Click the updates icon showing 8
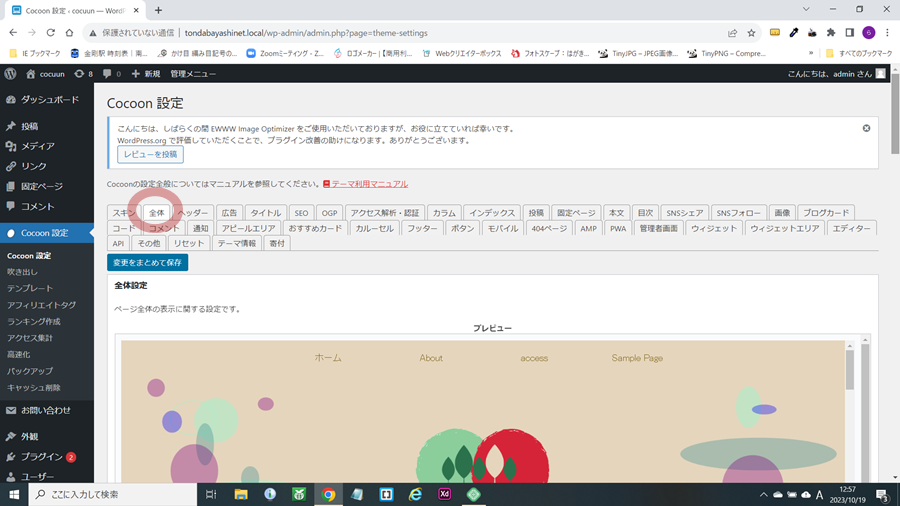900x506 pixels. pos(83,74)
